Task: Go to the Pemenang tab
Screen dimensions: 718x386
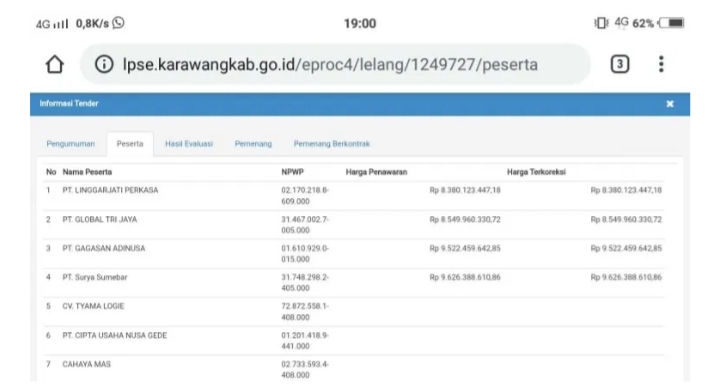Action: tap(253, 144)
